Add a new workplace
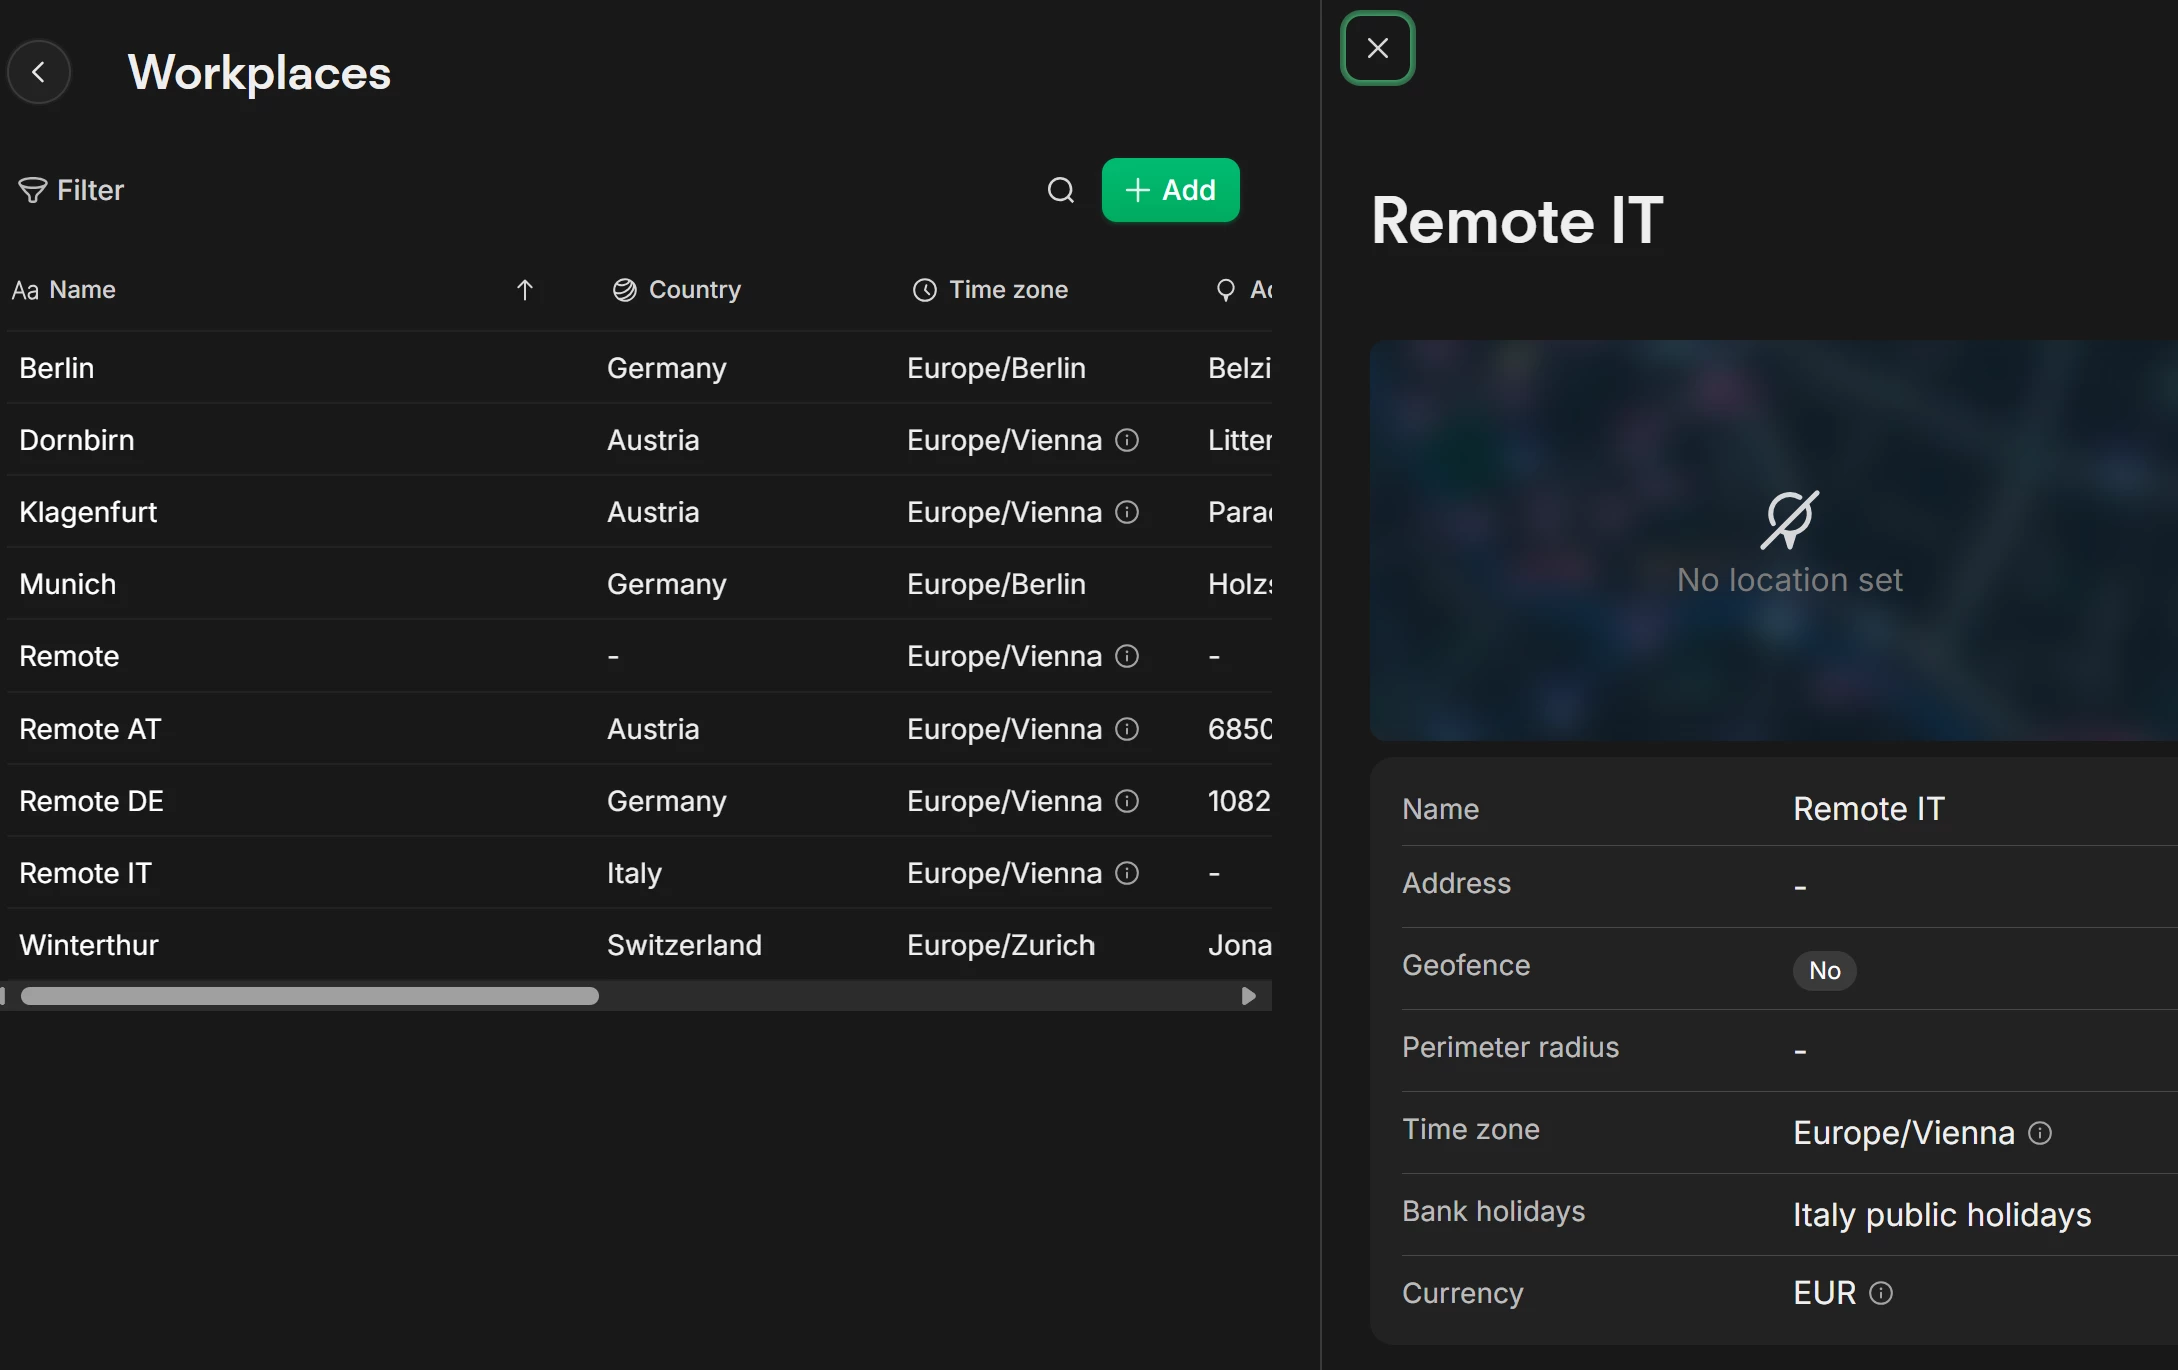 [x=1170, y=190]
